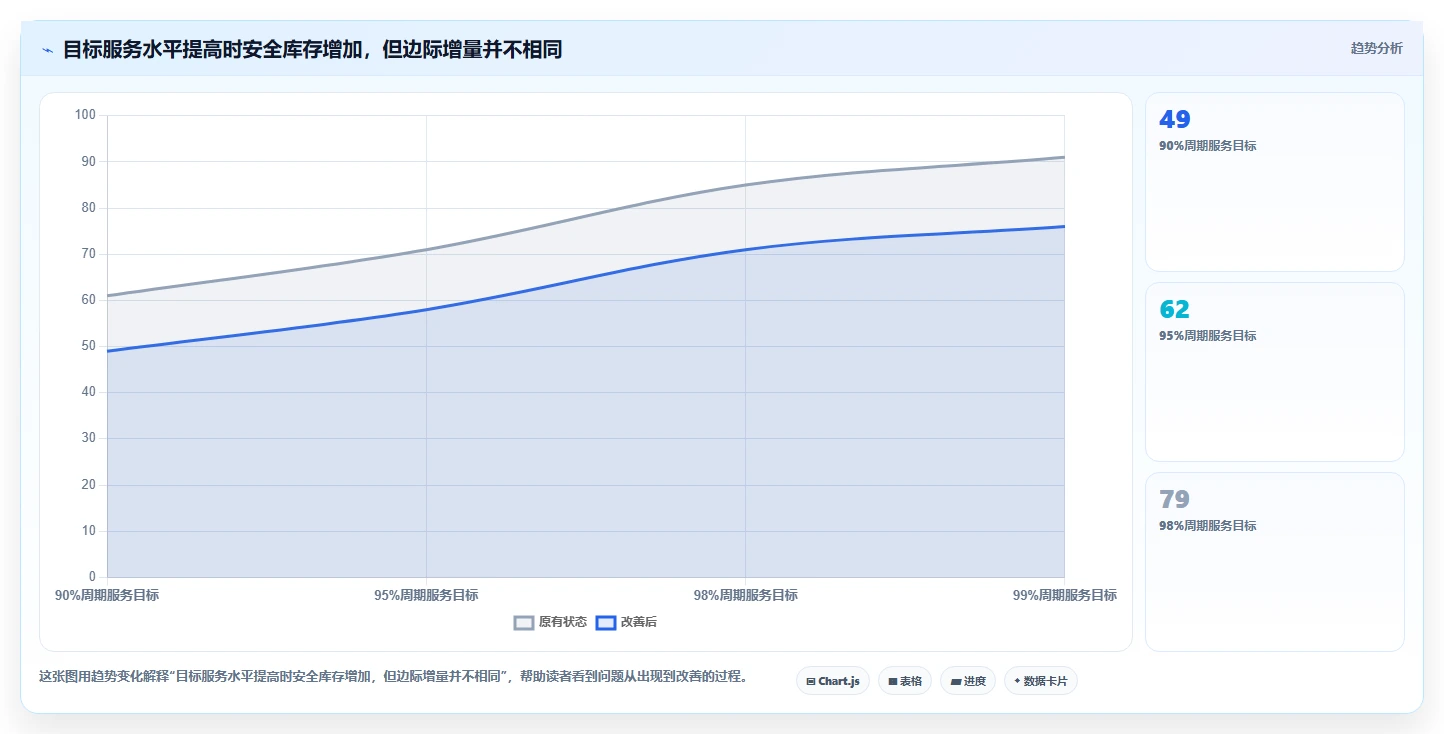Open the card showing value 49
This screenshot has width=1444, height=734.
tap(1275, 182)
